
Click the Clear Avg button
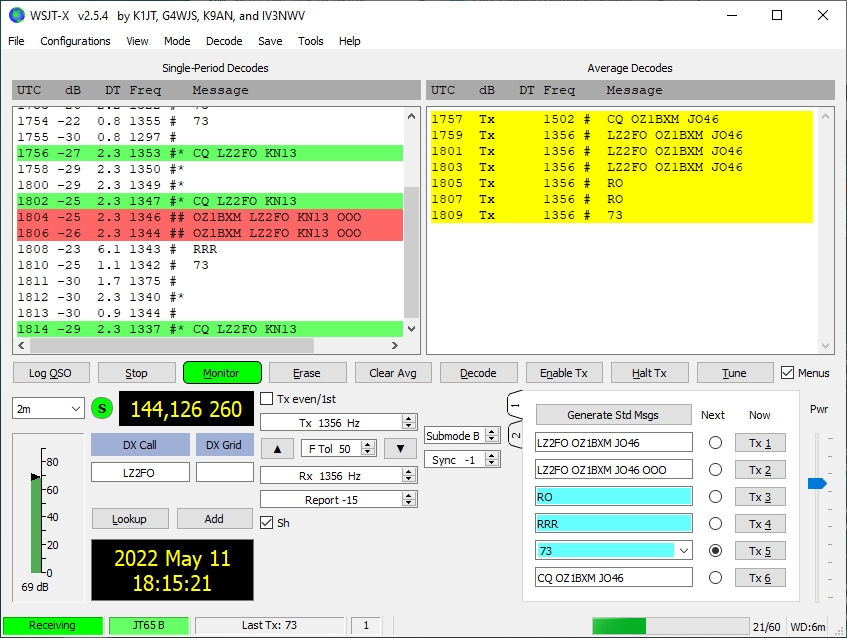[393, 373]
